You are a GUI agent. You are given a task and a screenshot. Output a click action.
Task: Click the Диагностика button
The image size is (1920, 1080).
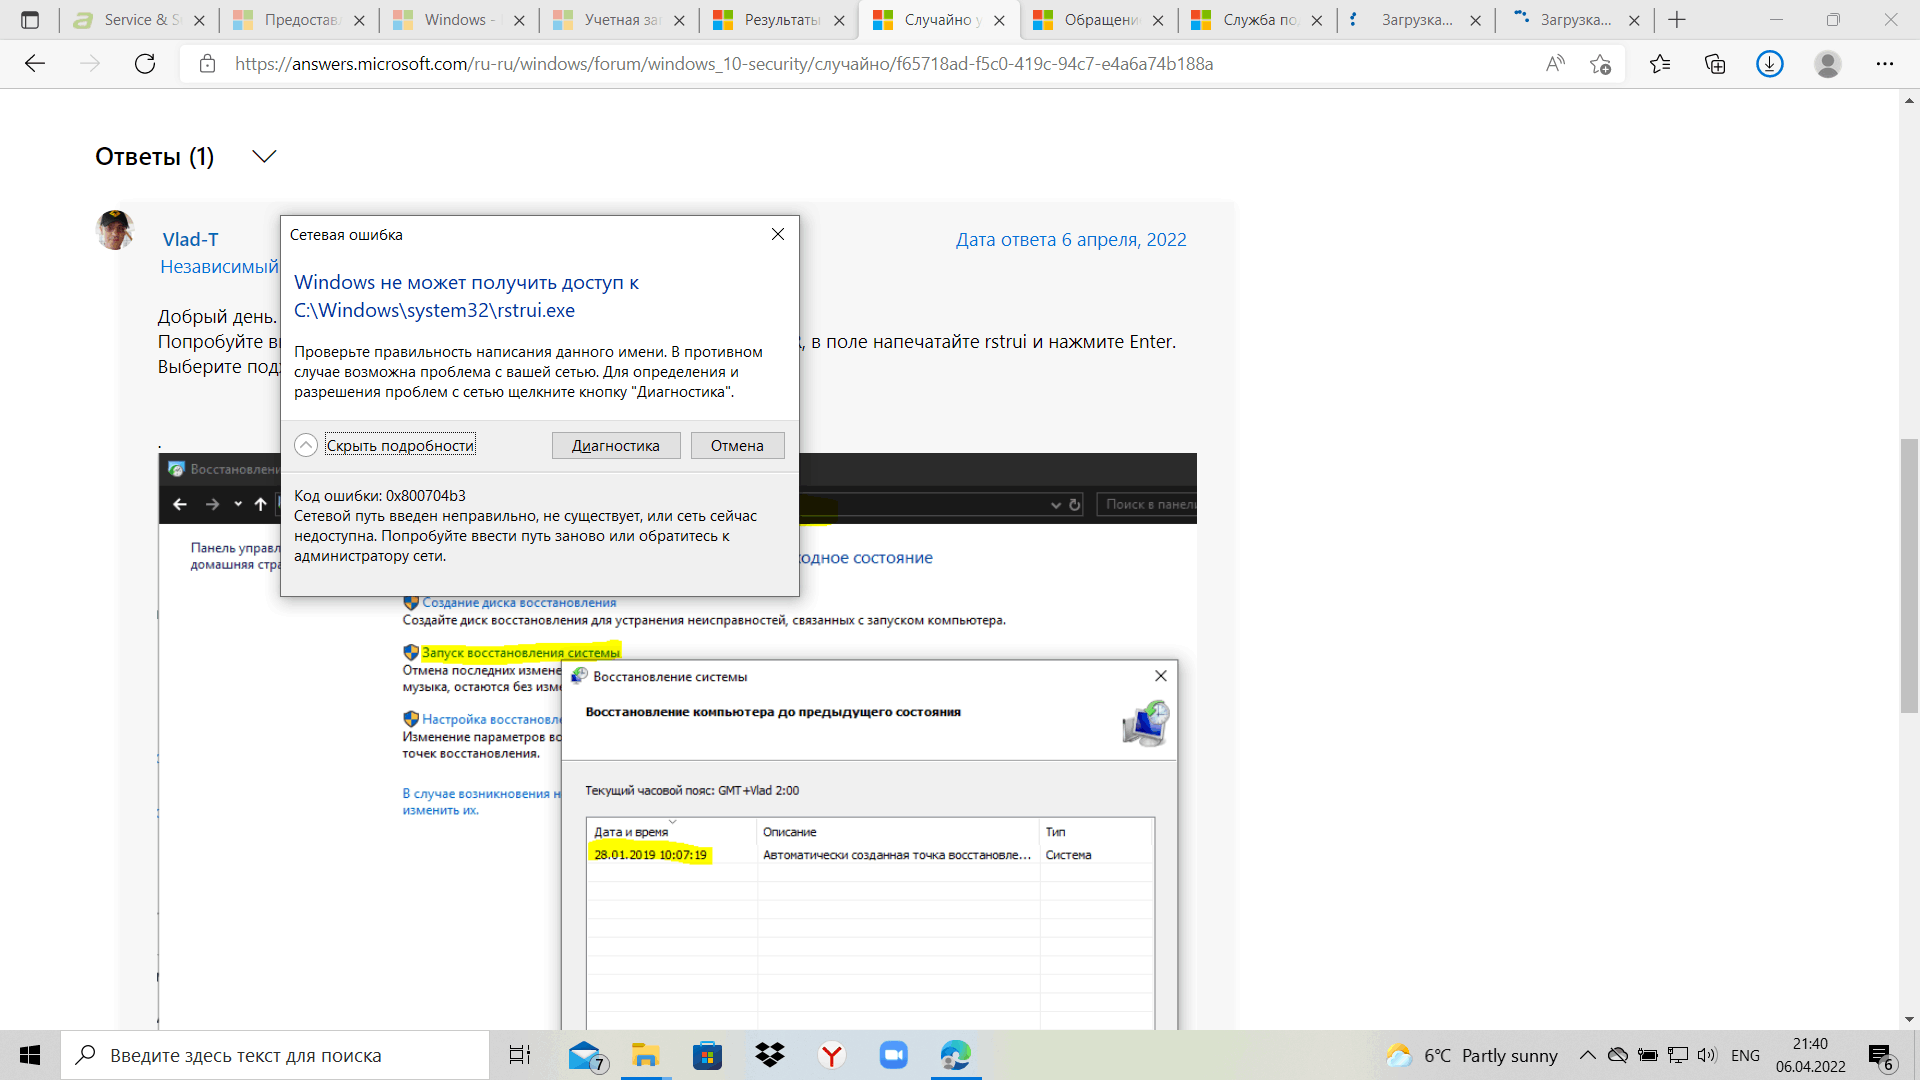(615, 446)
